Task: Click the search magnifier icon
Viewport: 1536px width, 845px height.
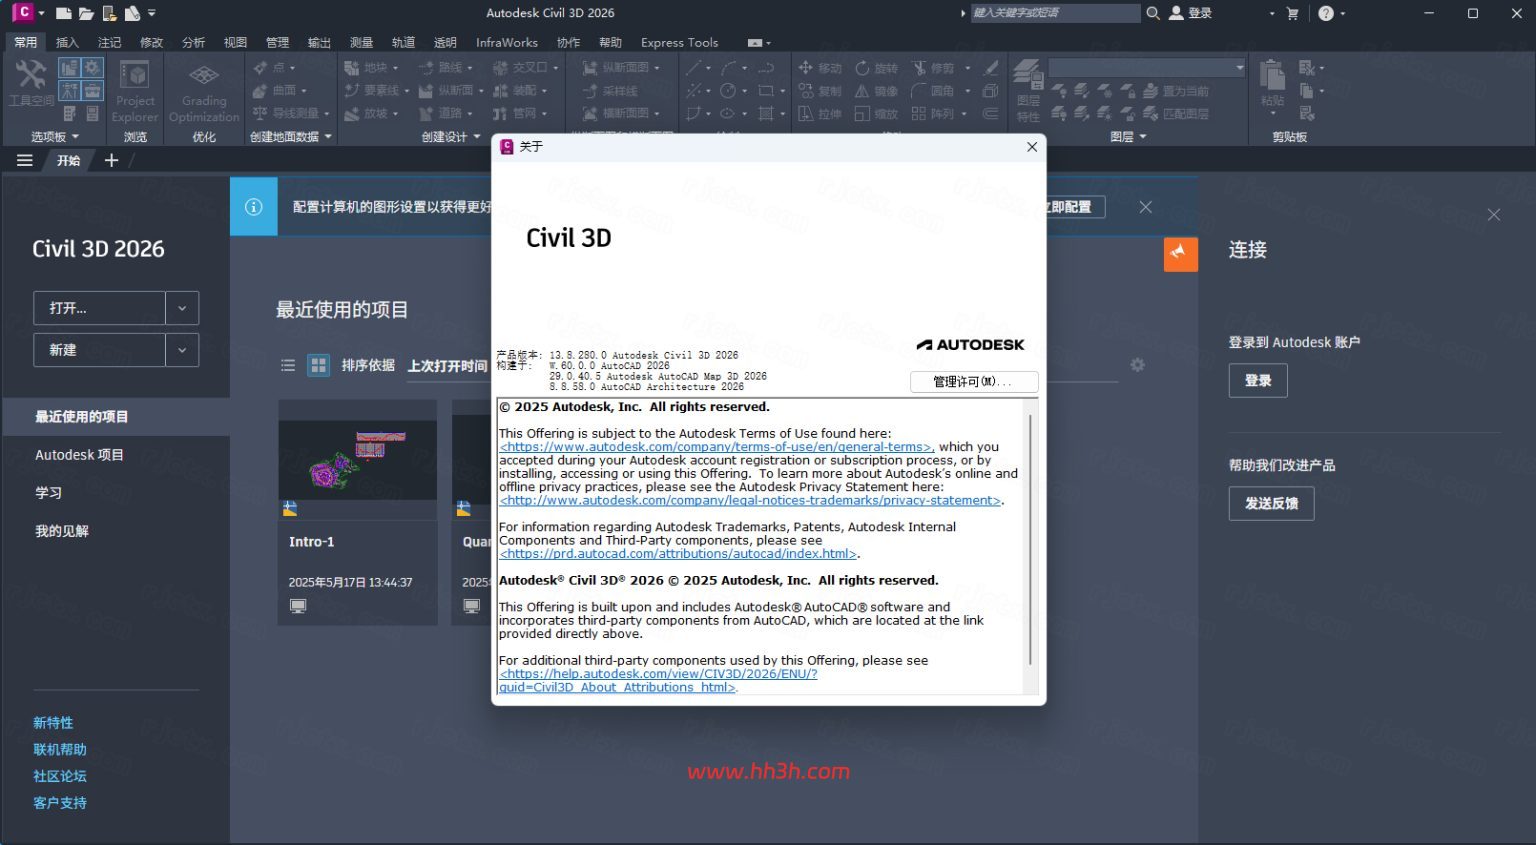Action: 1153,13
